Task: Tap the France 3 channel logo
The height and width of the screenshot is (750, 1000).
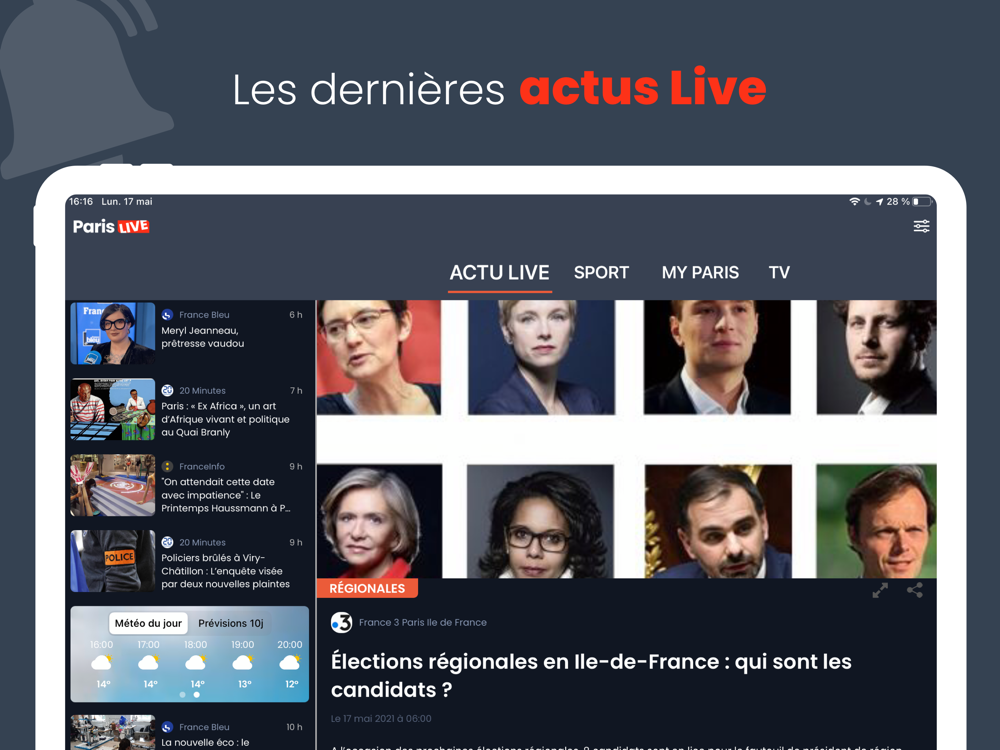Action: tap(341, 622)
